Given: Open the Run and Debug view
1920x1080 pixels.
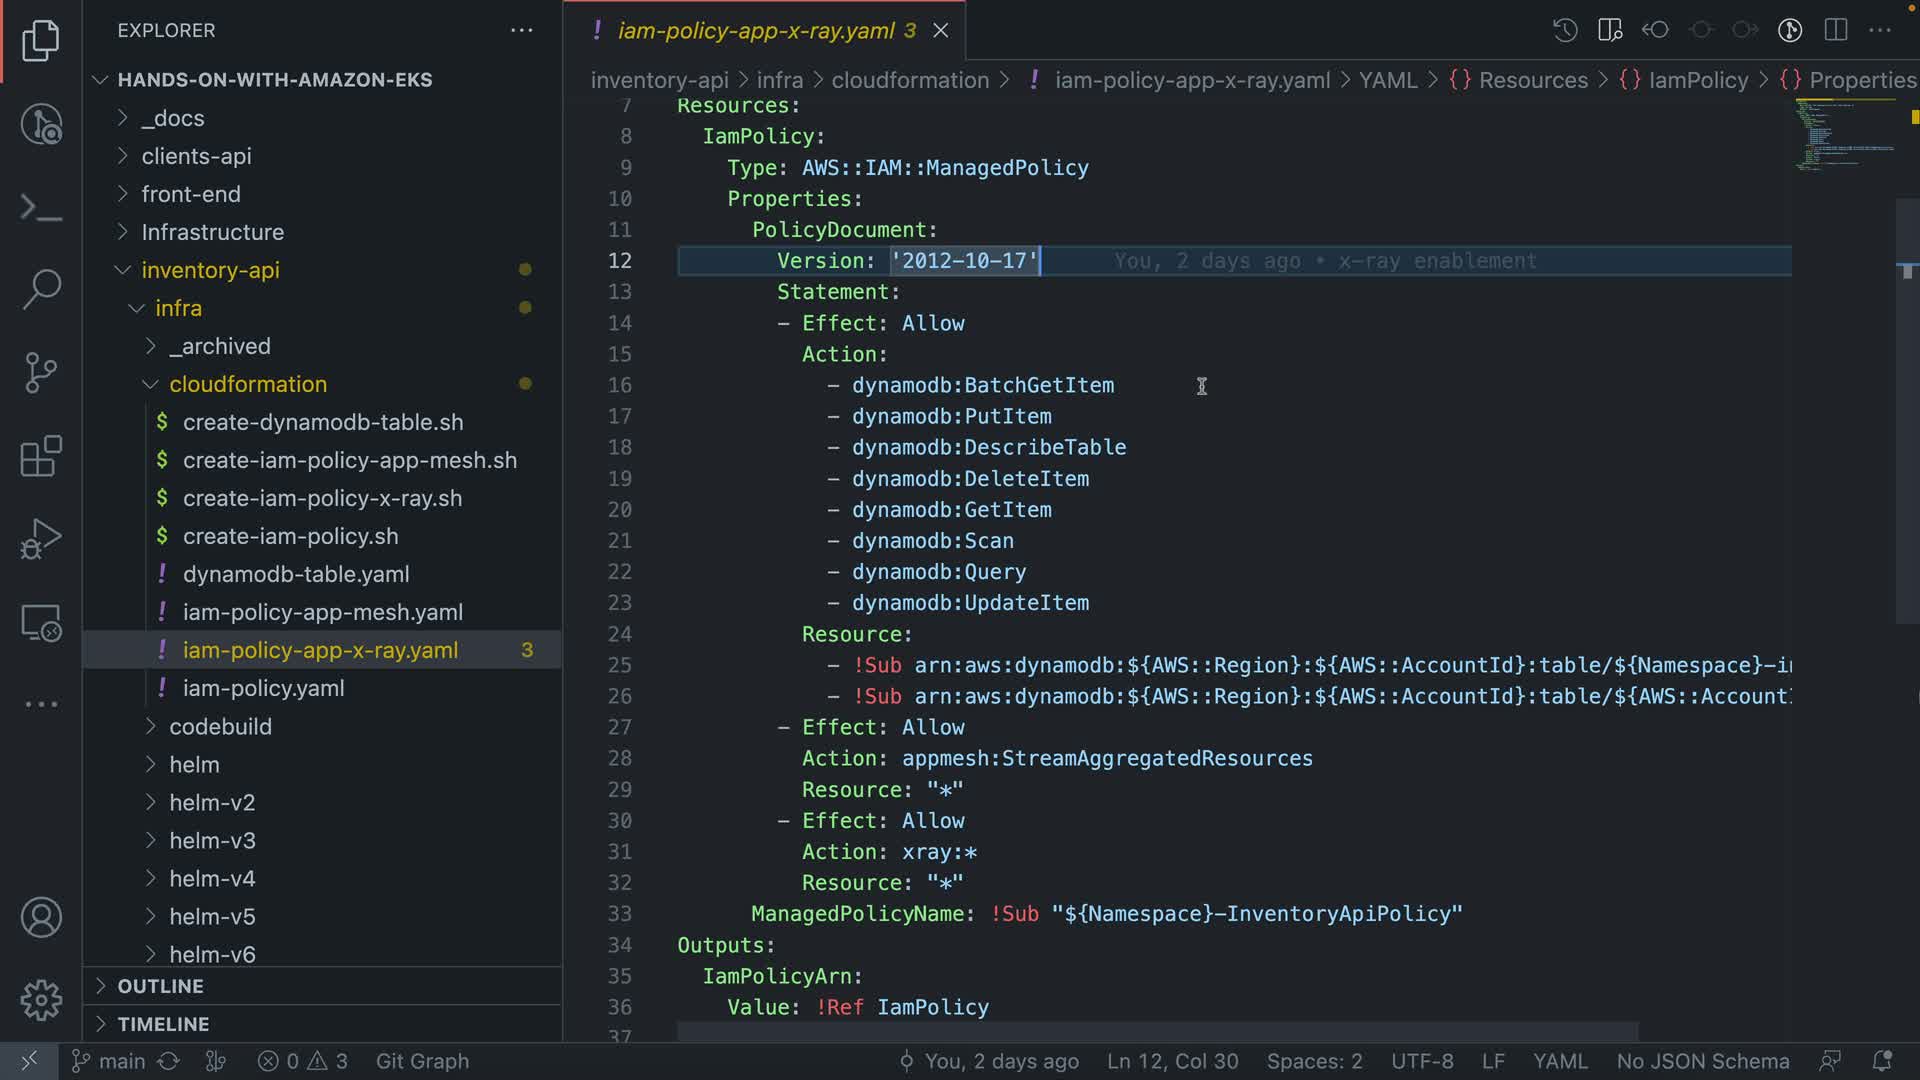Looking at the screenshot, I should 41,540.
